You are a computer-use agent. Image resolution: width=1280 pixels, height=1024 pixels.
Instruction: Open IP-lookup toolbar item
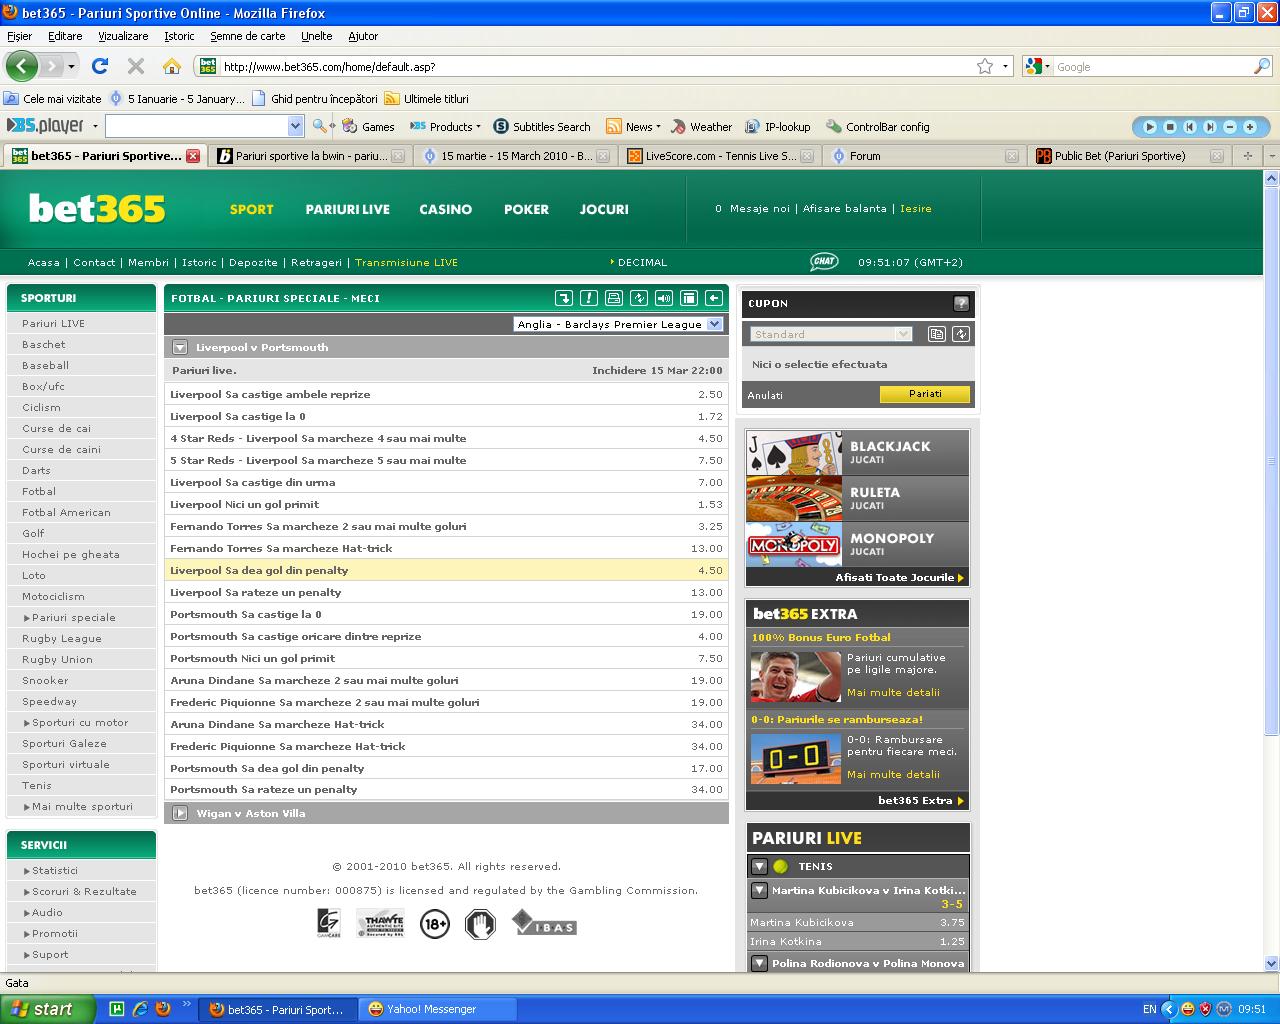pos(778,127)
